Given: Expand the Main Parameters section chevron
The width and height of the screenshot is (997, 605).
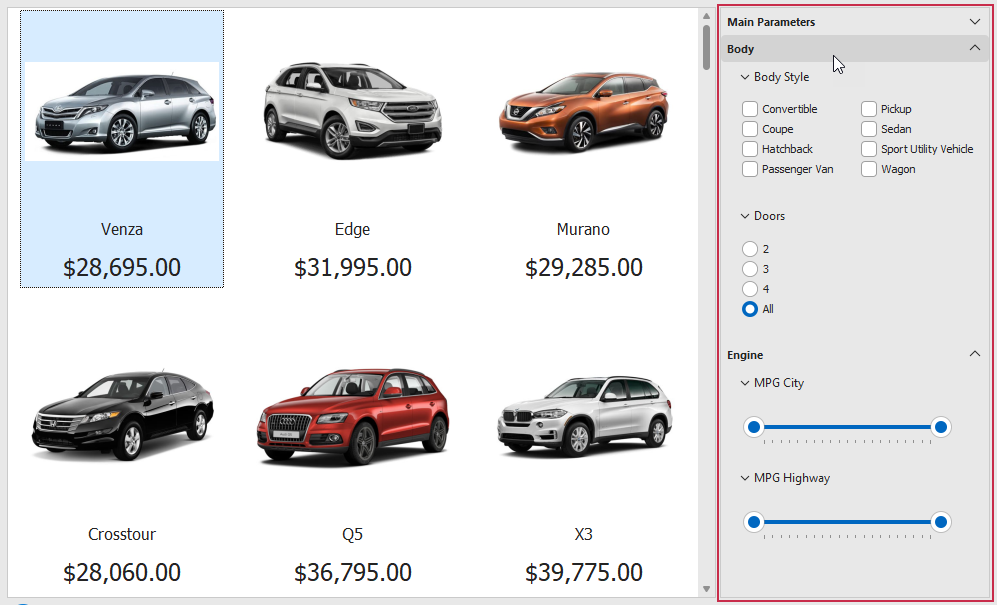Looking at the screenshot, I should pyautogui.click(x=975, y=22).
